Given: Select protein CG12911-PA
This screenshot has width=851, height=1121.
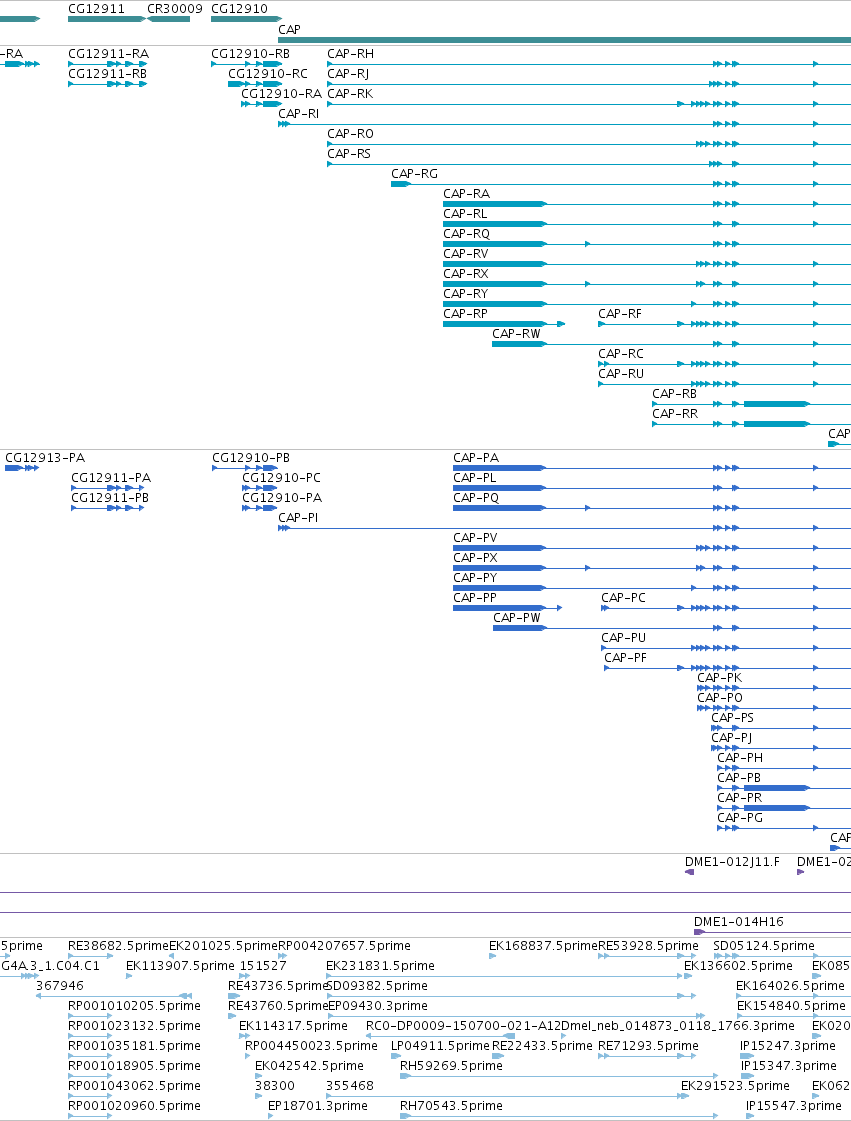Looking at the screenshot, I should (x=108, y=488).
